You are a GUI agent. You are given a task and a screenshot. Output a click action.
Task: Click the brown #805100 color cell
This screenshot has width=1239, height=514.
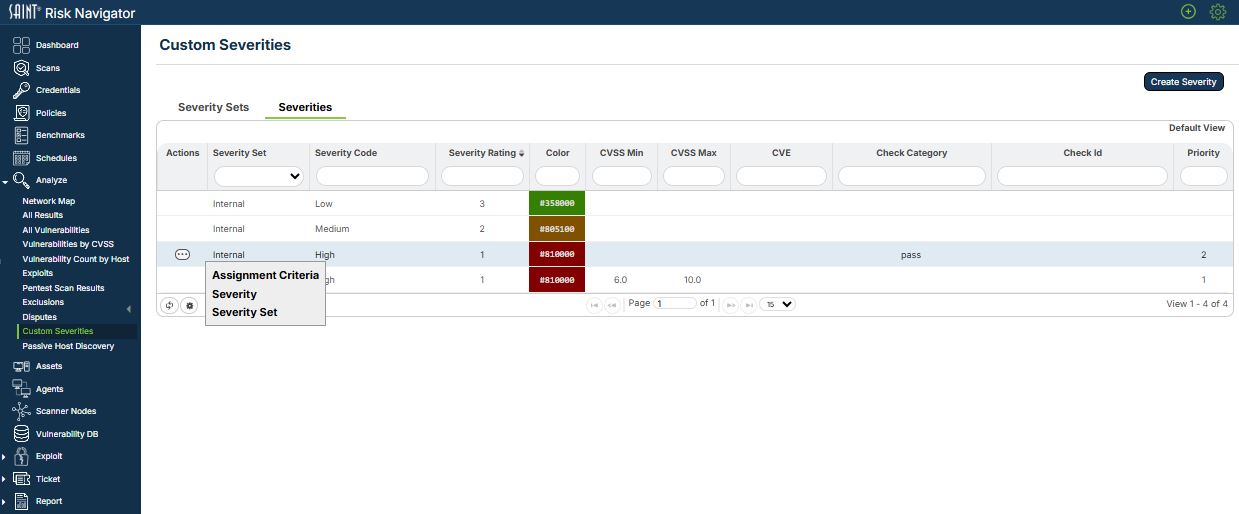click(557, 229)
